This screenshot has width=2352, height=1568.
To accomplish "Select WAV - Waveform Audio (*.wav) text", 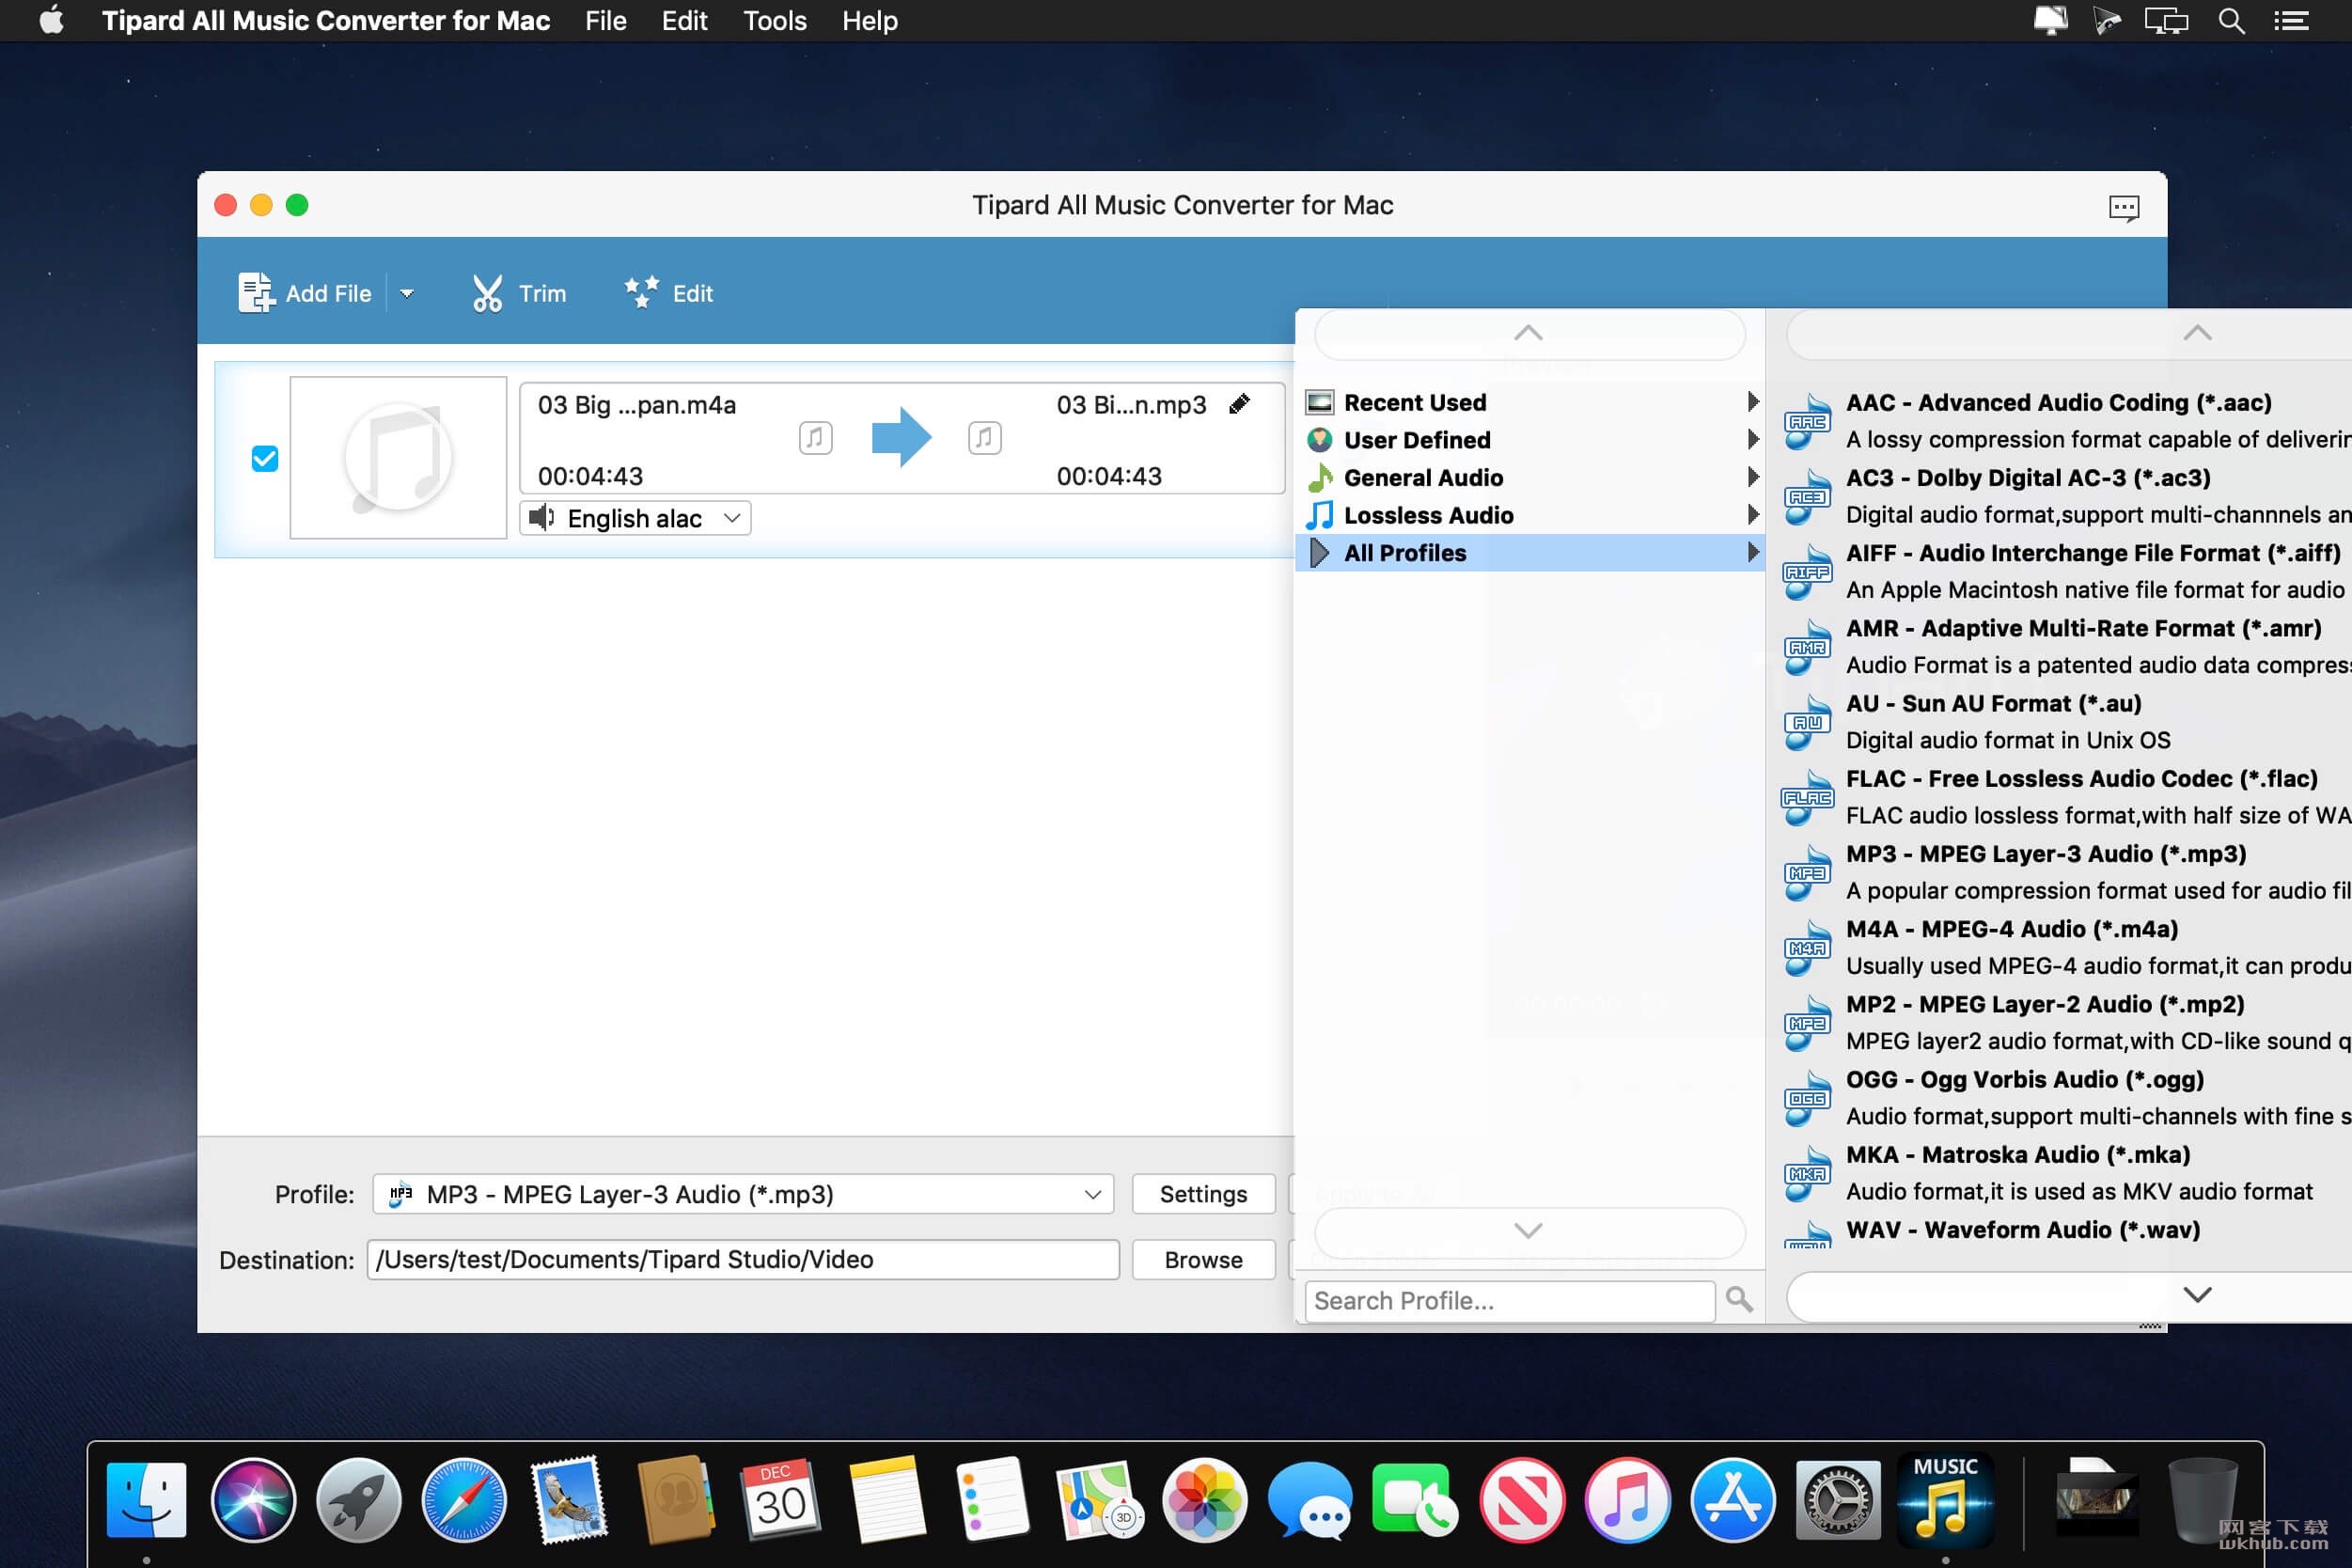I will click(x=2023, y=1230).
